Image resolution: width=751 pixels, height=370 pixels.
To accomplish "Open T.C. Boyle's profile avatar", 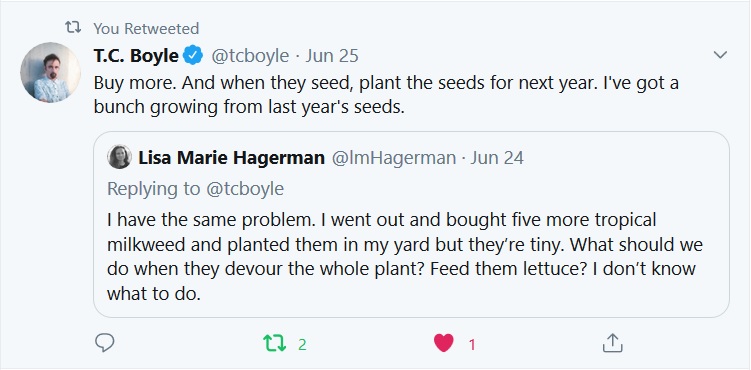I will (x=50, y=72).
